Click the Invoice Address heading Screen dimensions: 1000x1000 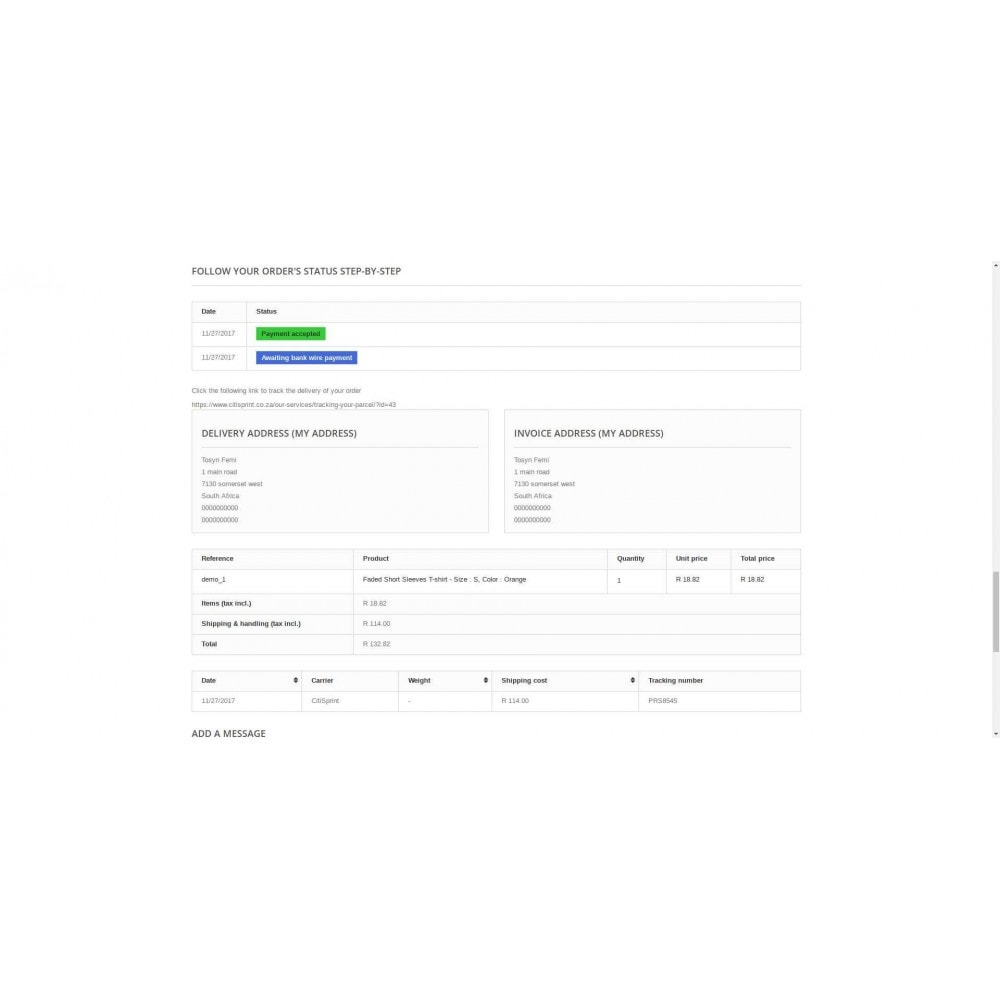pos(589,433)
